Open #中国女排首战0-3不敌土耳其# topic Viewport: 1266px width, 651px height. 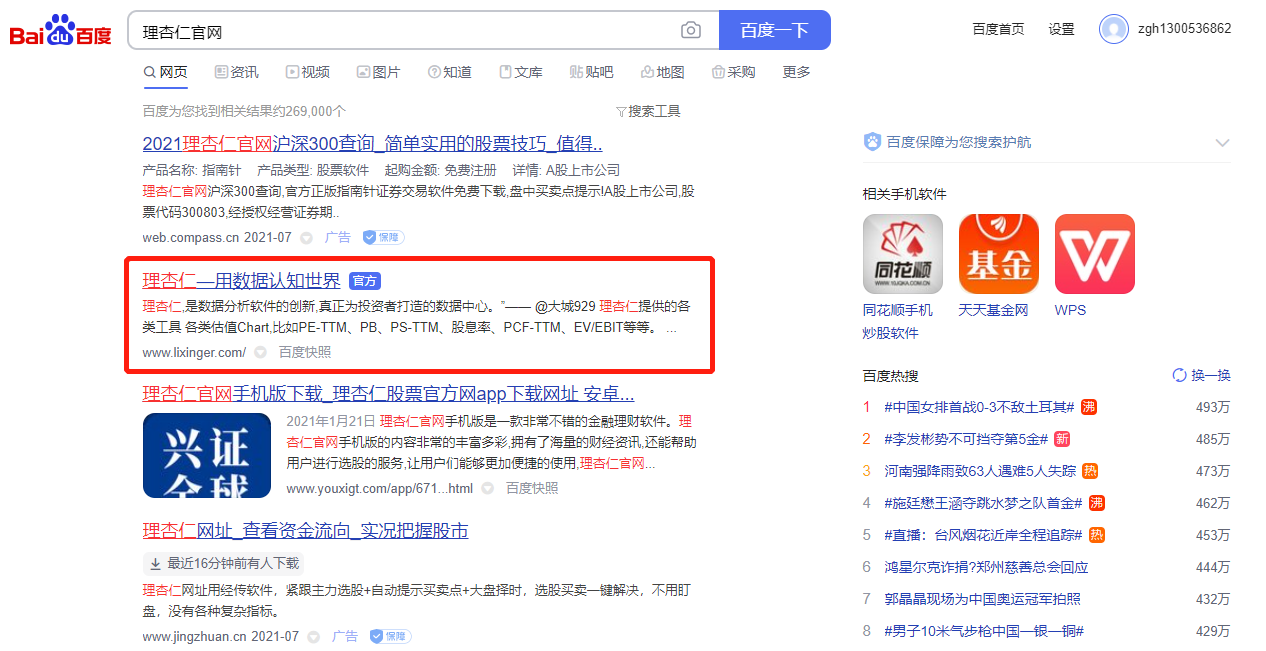click(979, 407)
